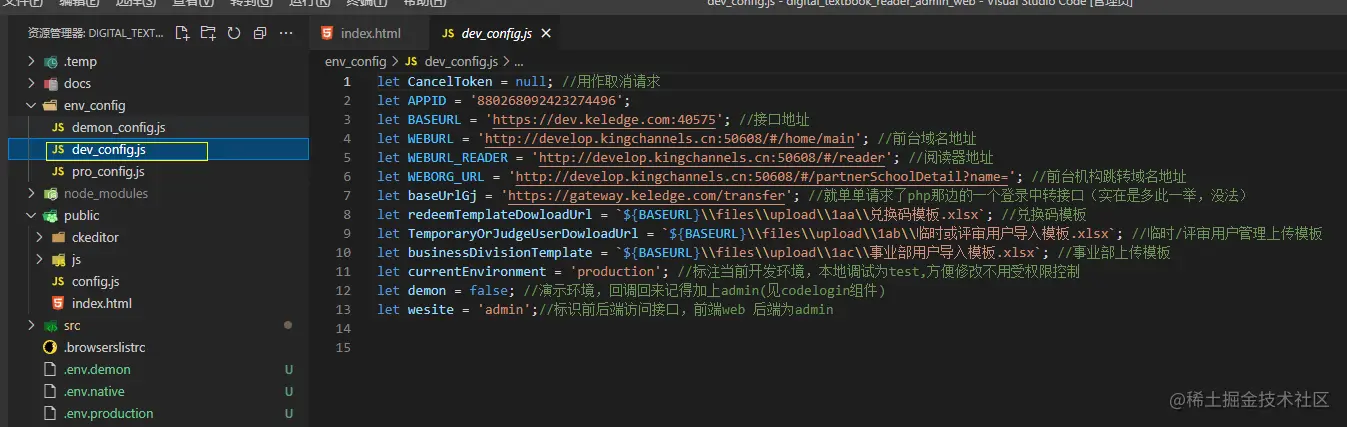The height and width of the screenshot is (427, 1347).
Task: Close the dev_config.js editor tab
Action: (x=546, y=34)
